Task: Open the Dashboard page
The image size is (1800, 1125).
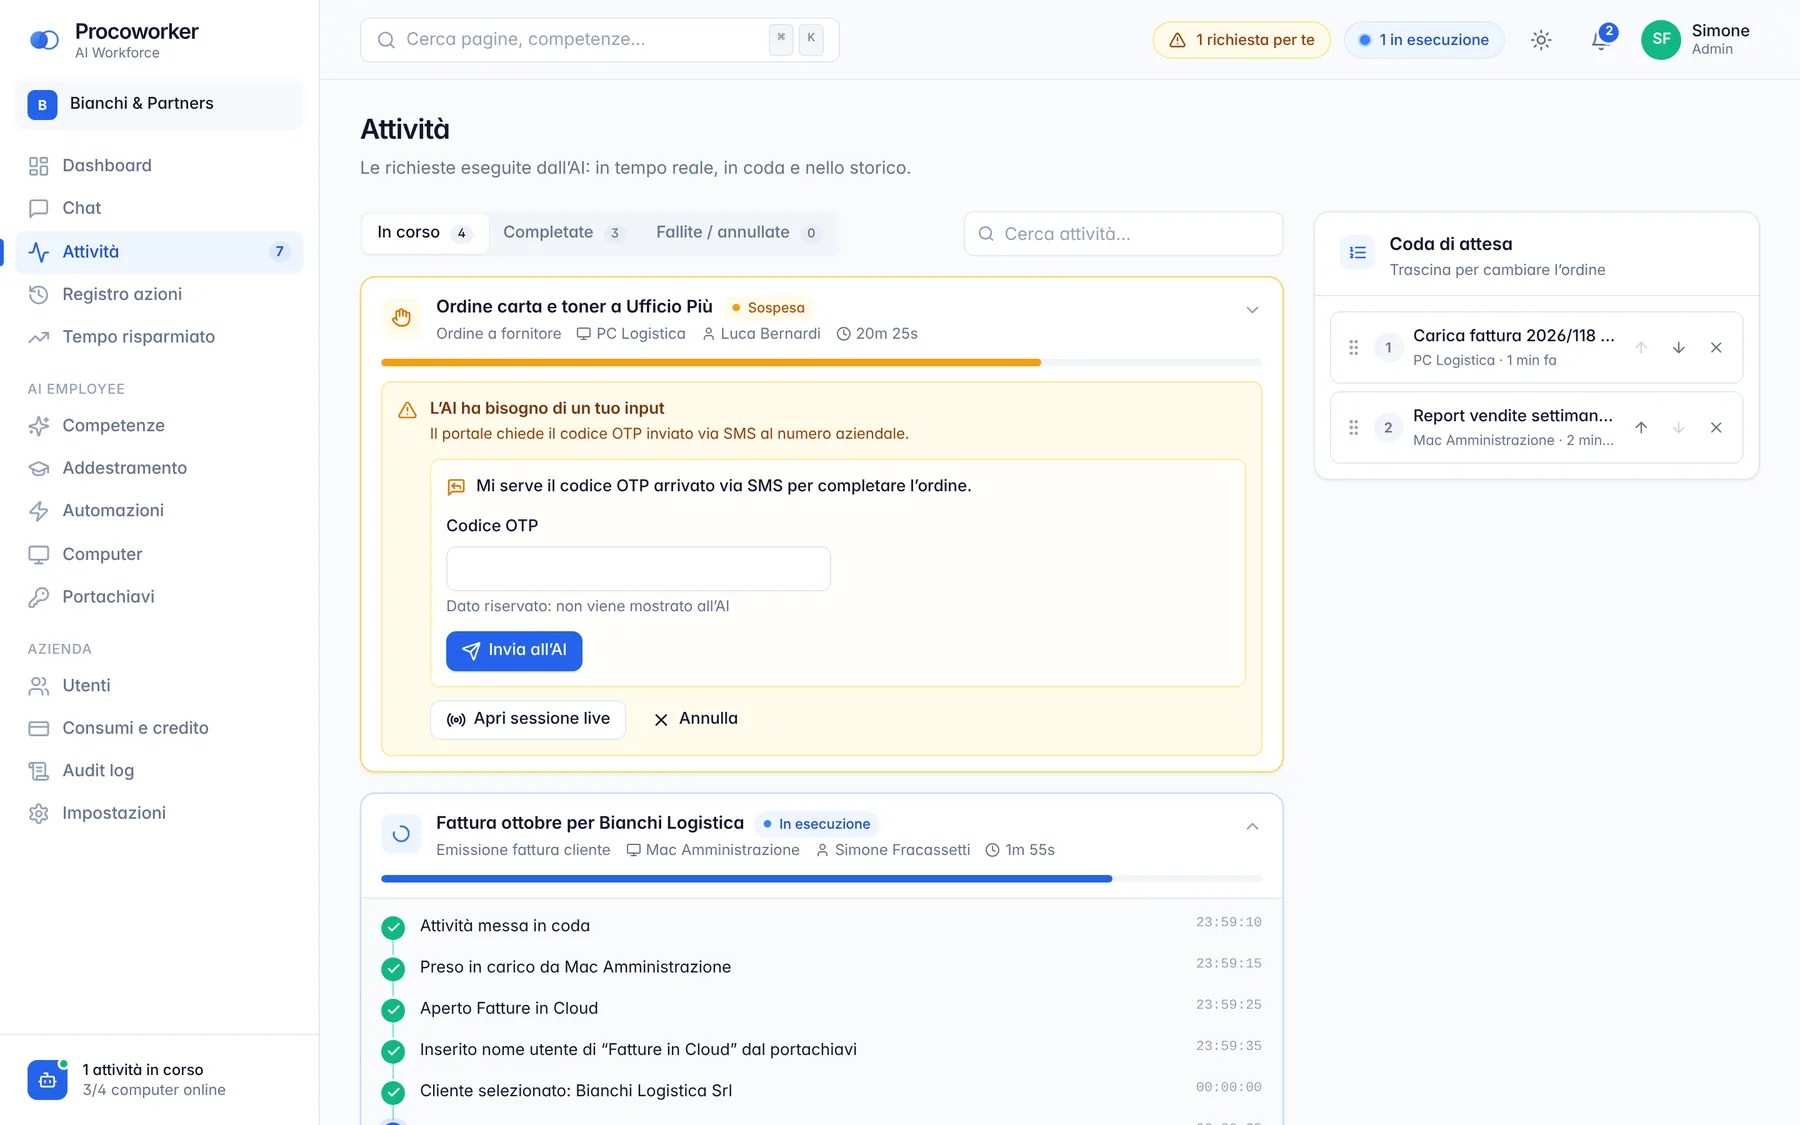Action: 159,166
